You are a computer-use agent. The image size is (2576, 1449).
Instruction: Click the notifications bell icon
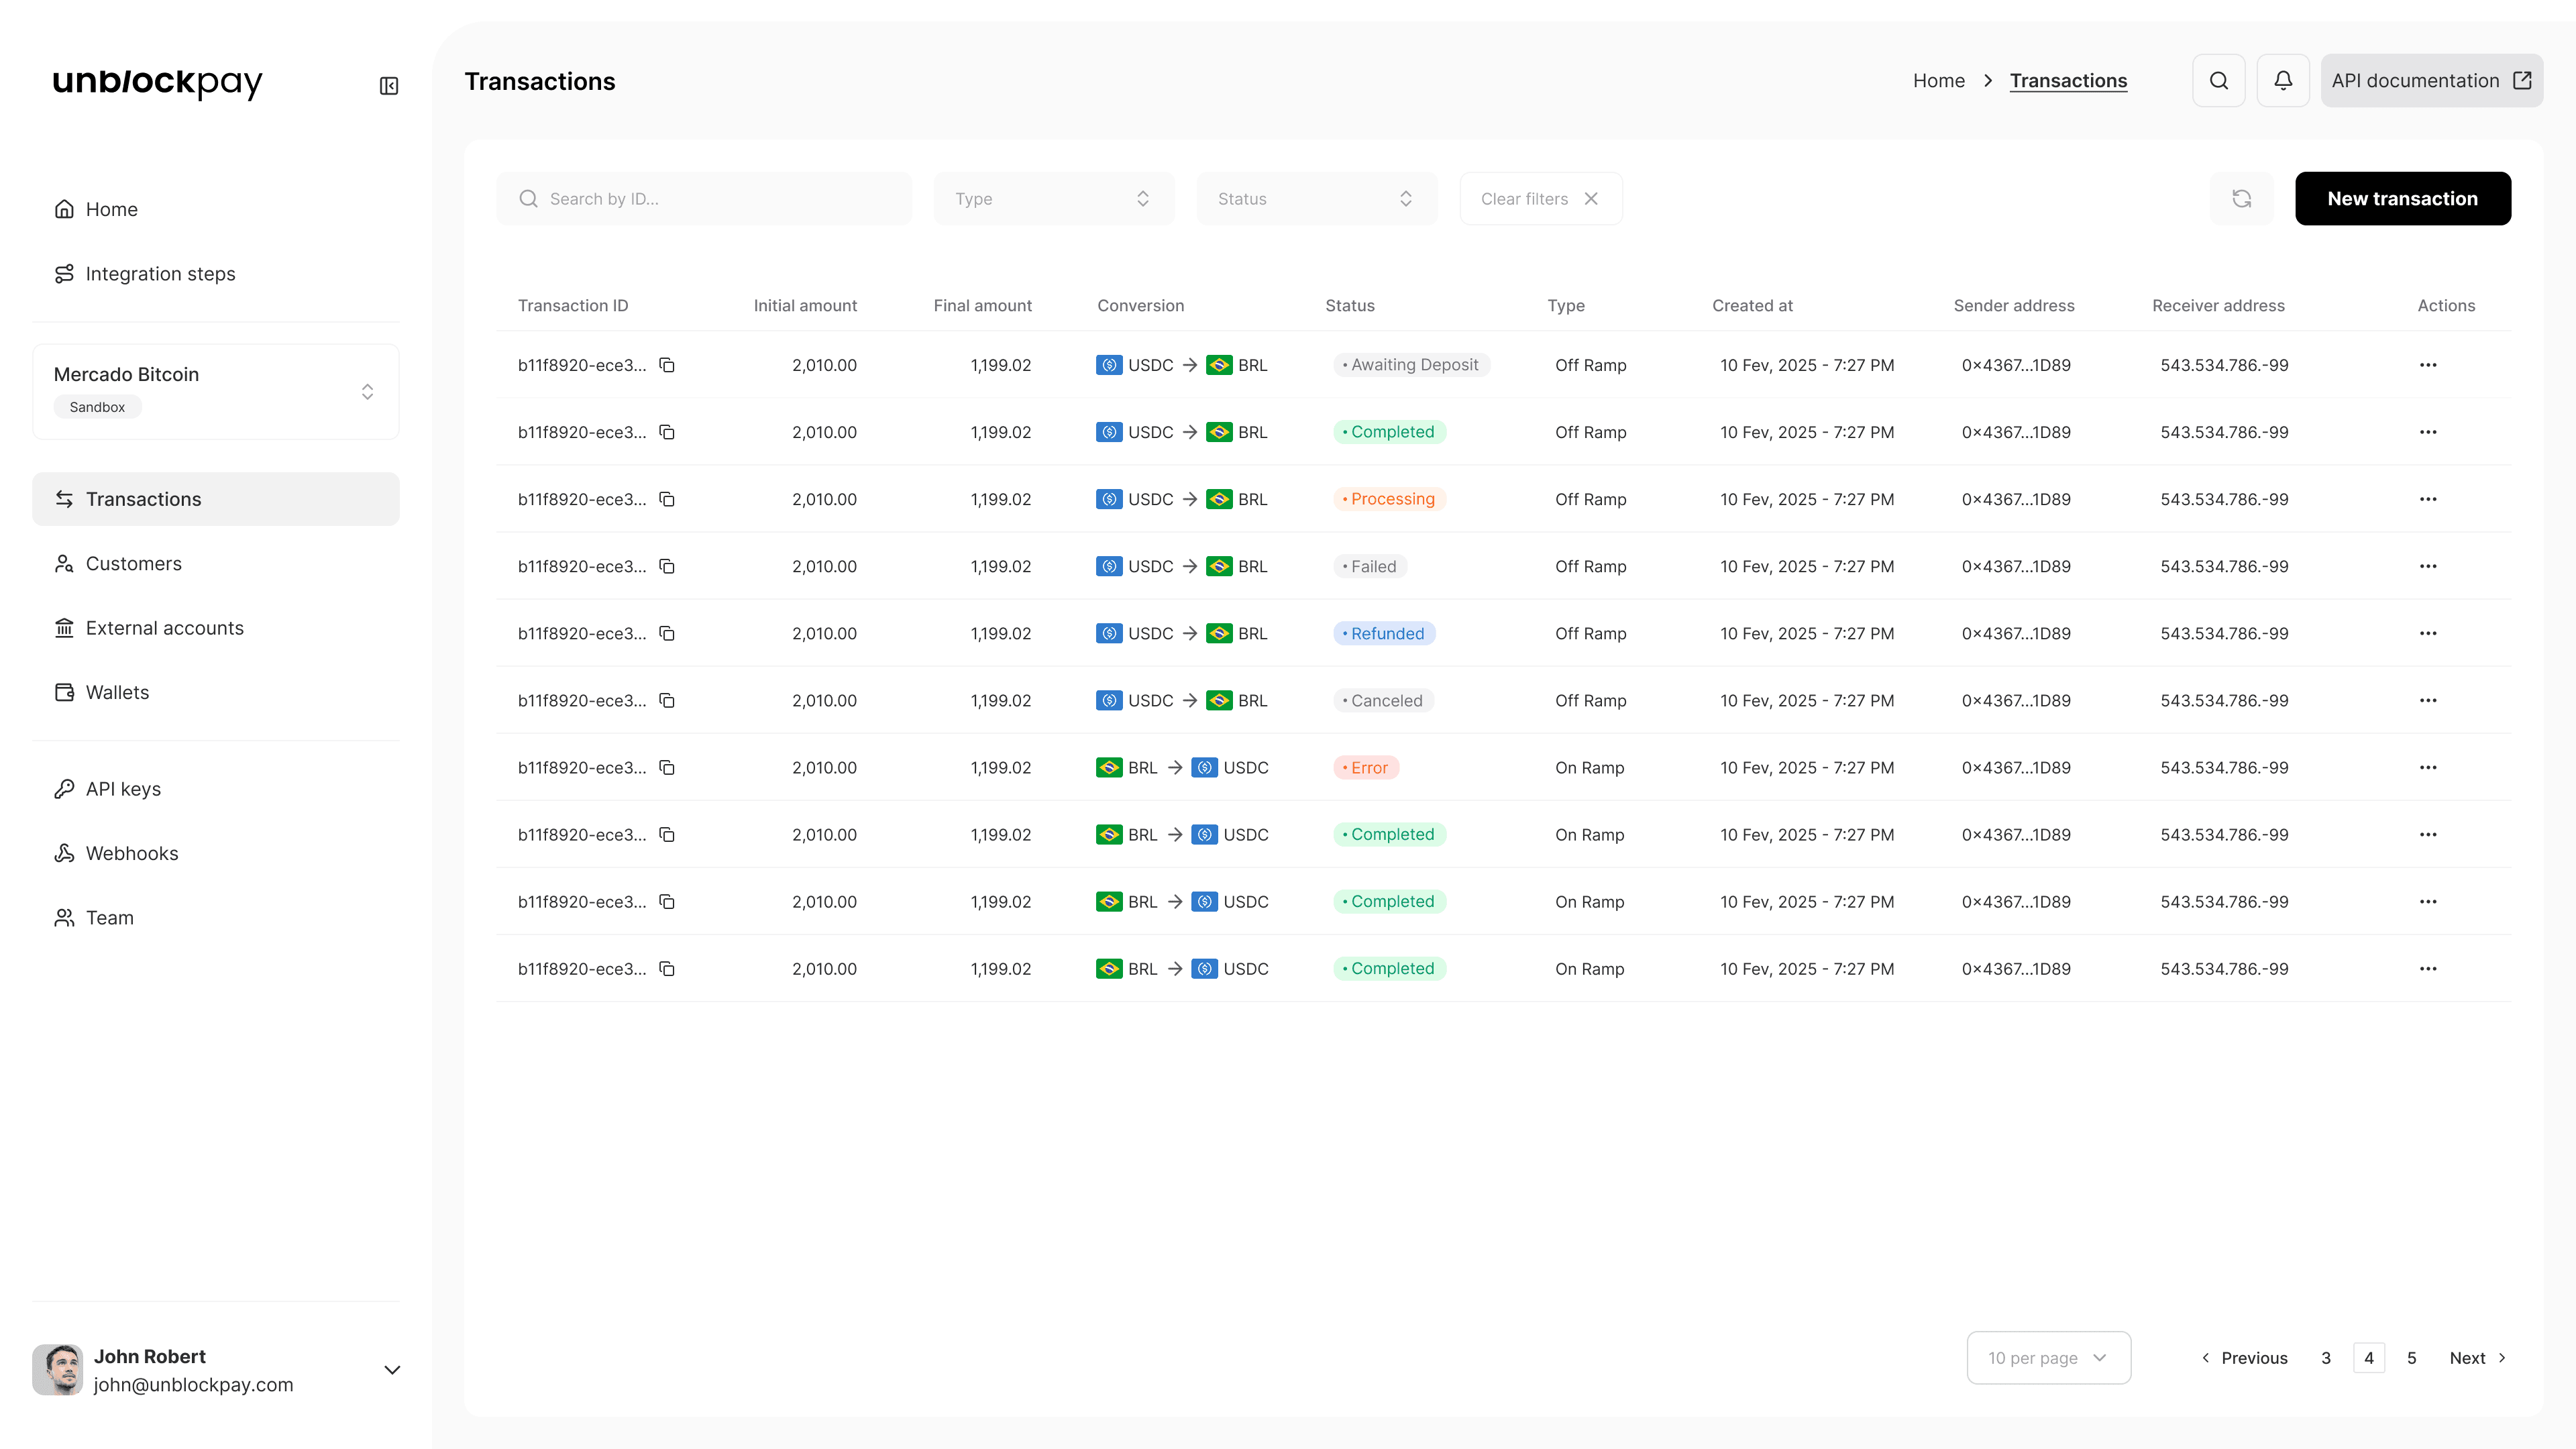pos(2283,81)
